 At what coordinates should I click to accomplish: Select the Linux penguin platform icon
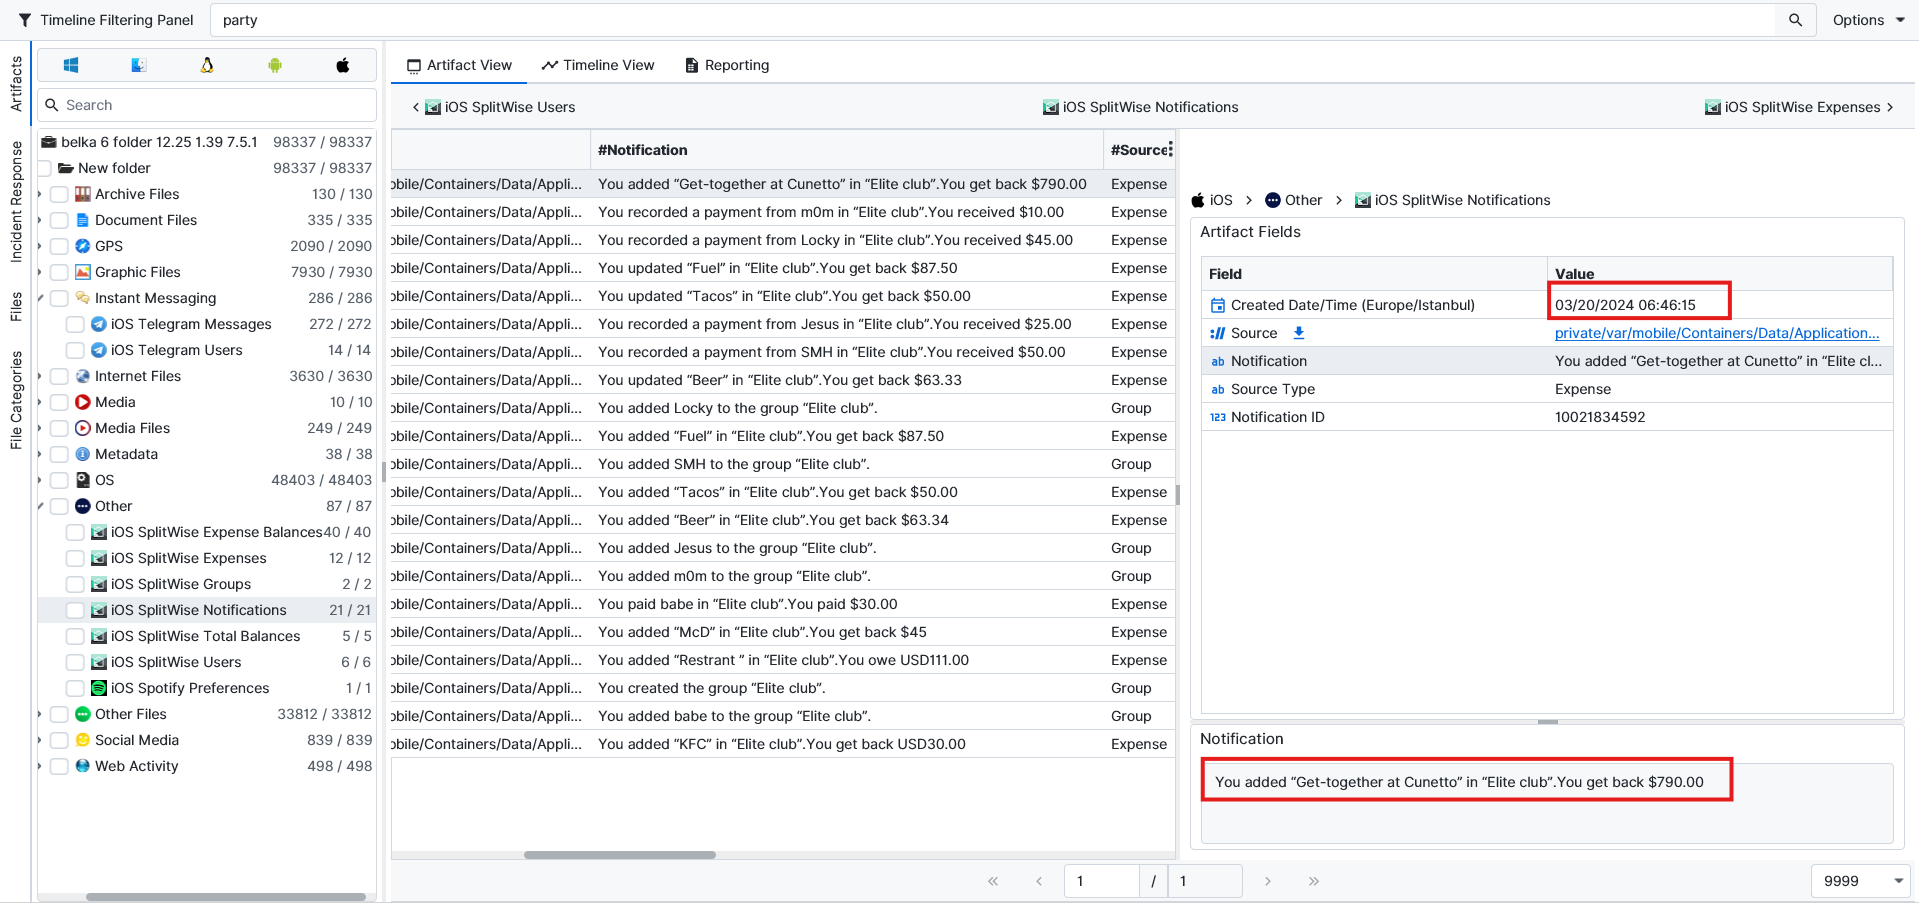pyautogui.click(x=207, y=65)
